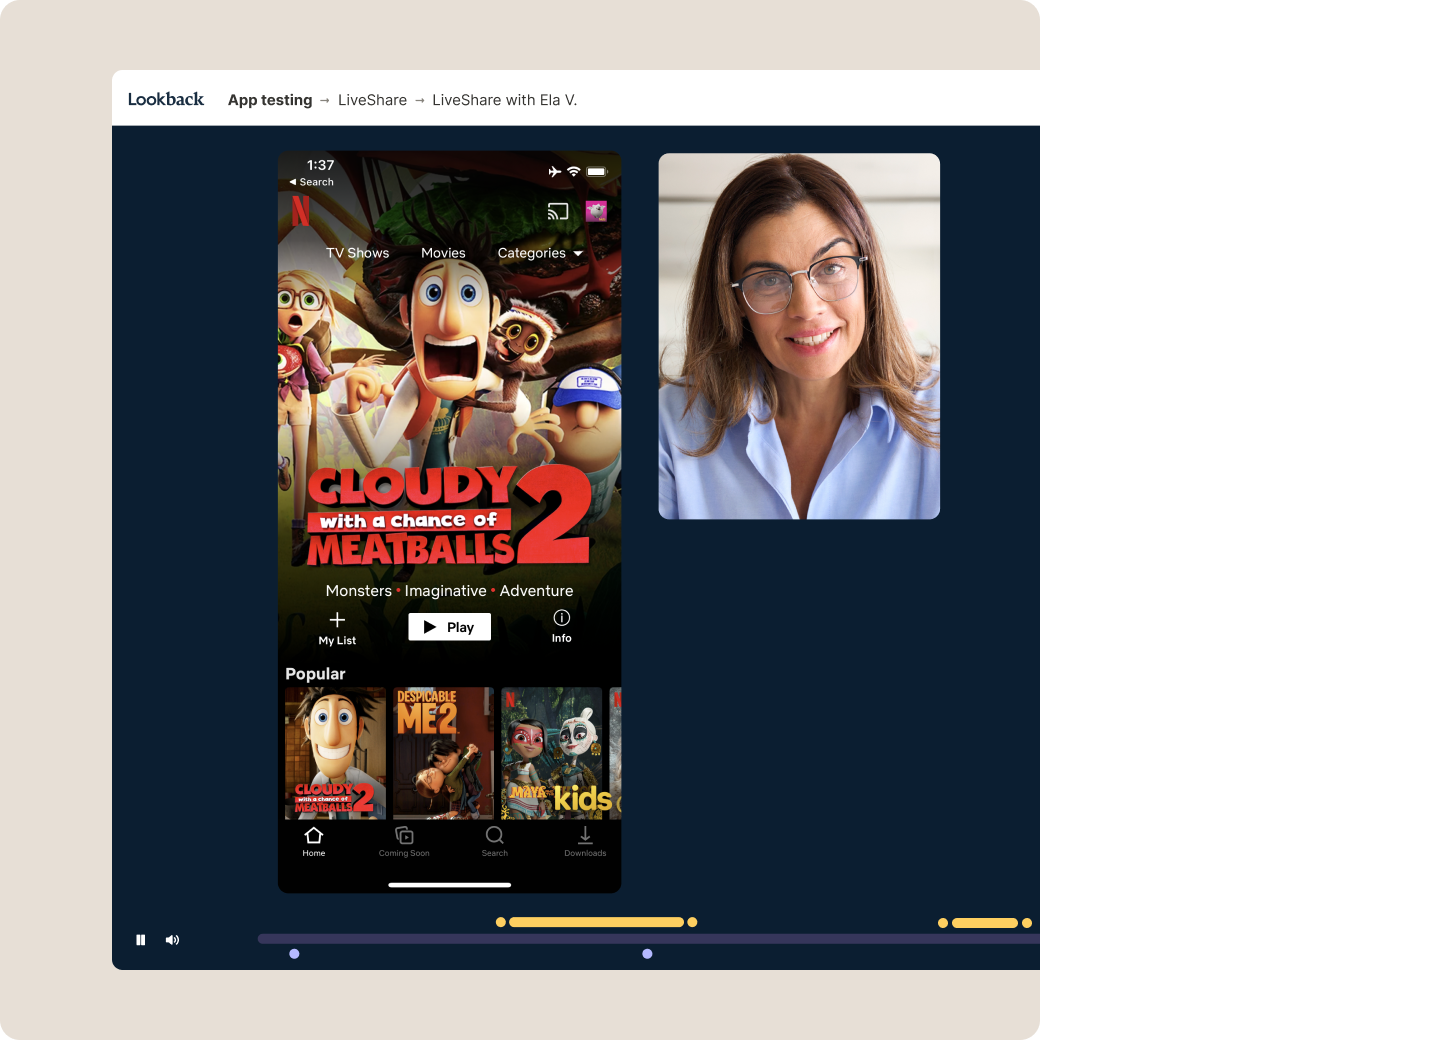Click the Adventure genre tag
Image resolution: width=1436 pixels, height=1040 pixels.
(537, 591)
